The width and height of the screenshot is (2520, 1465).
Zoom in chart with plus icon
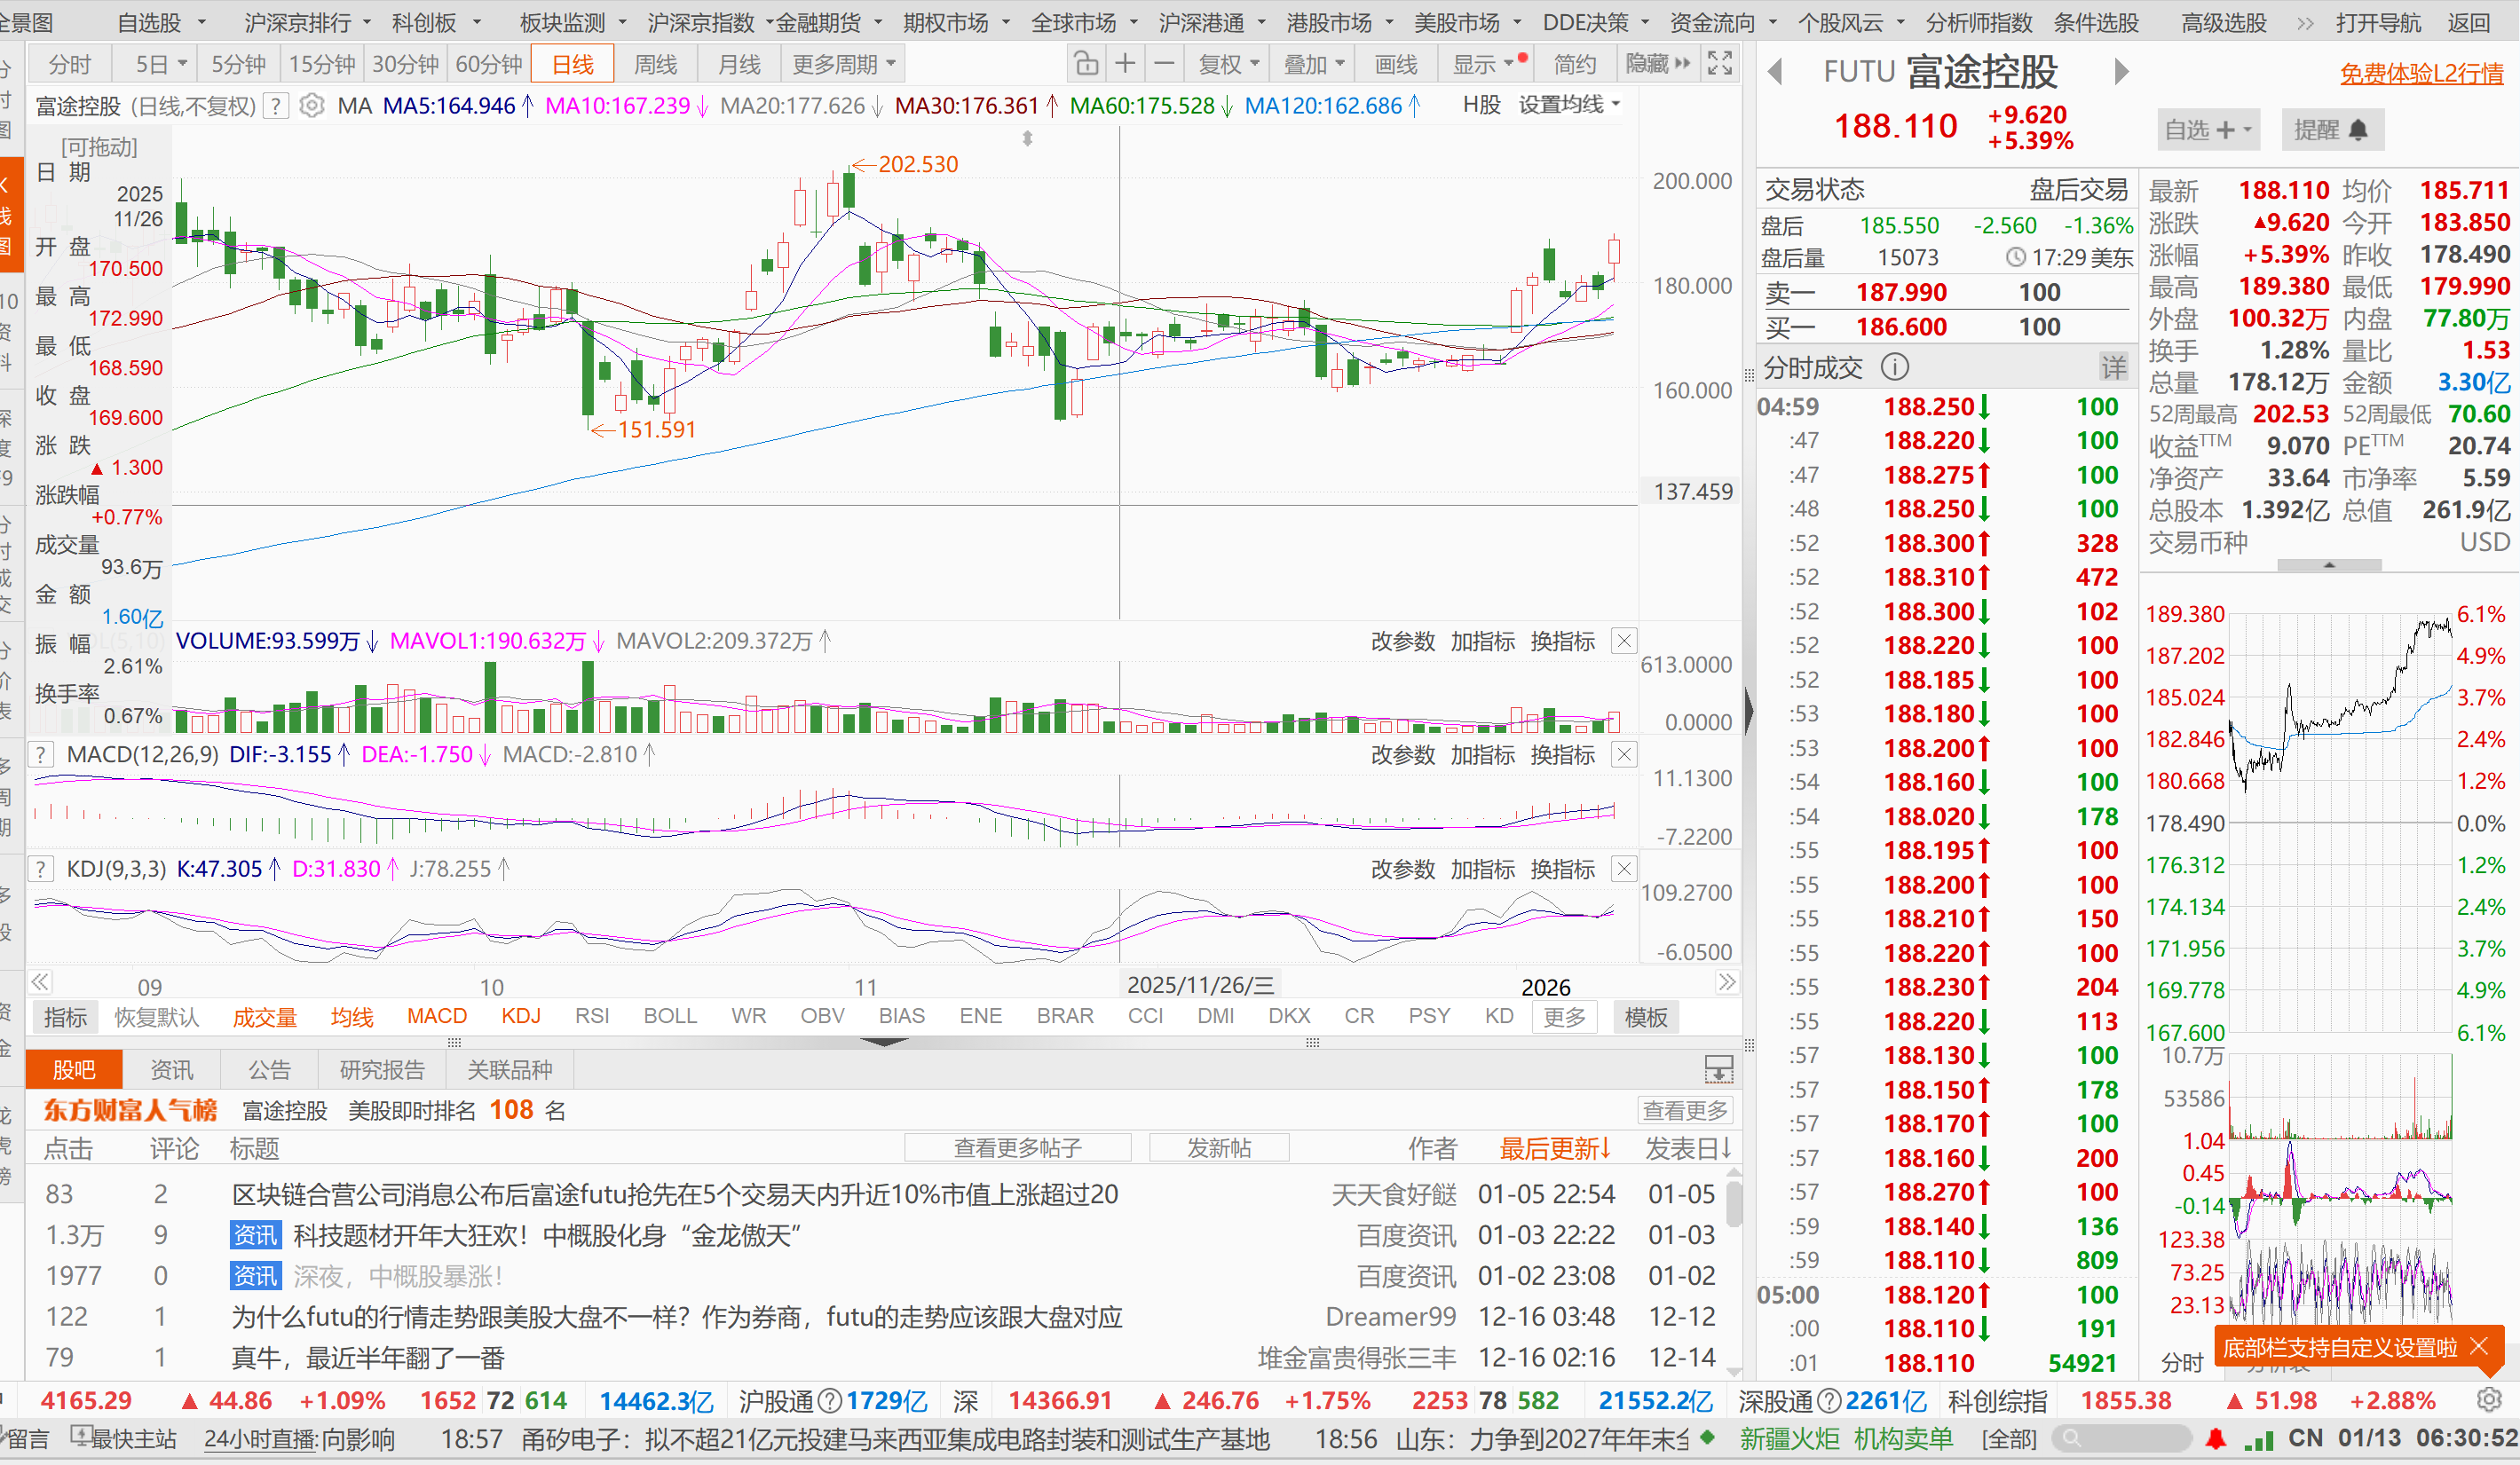click(1125, 65)
